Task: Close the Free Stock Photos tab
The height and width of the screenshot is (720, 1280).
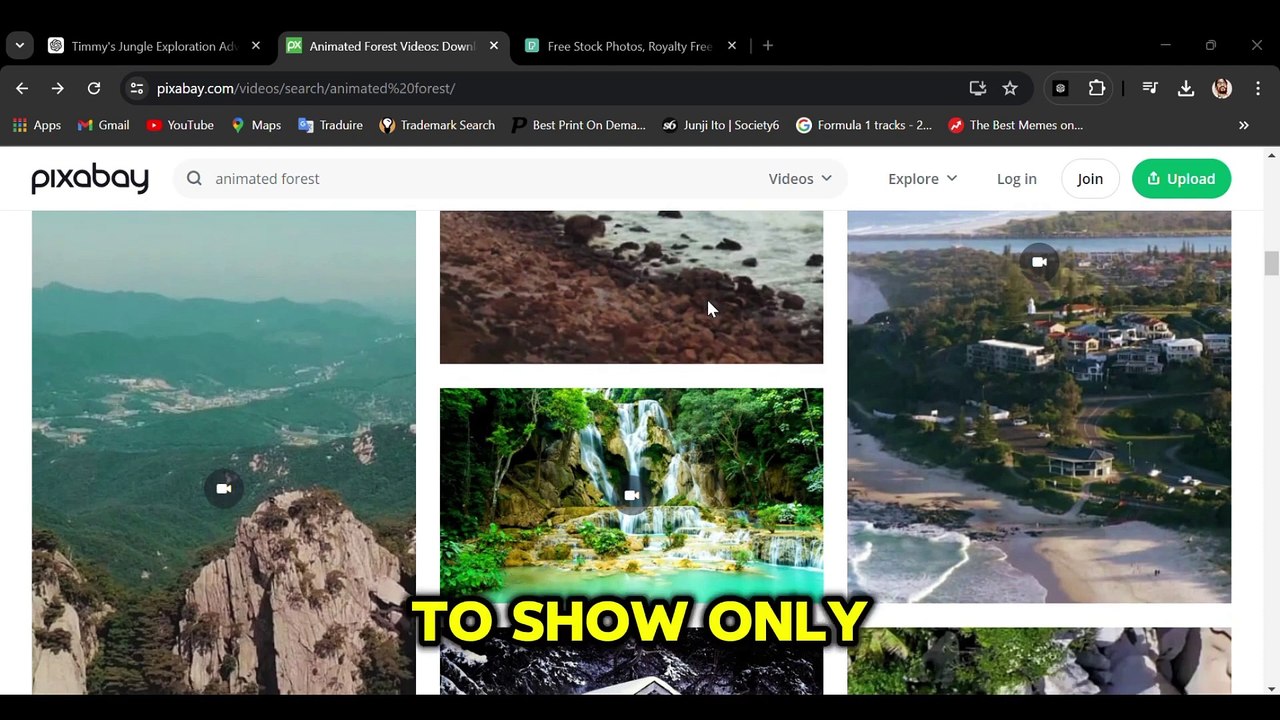Action: pyautogui.click(x=732, y=45)
